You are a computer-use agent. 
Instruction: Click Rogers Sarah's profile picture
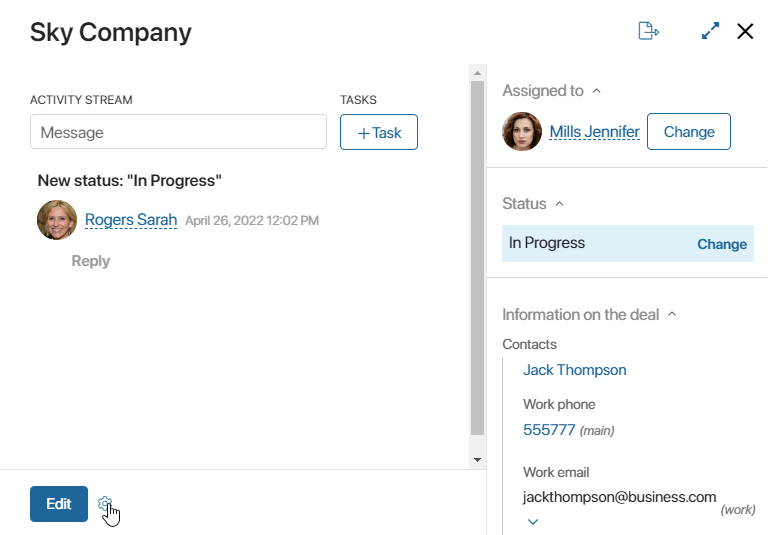57,220
